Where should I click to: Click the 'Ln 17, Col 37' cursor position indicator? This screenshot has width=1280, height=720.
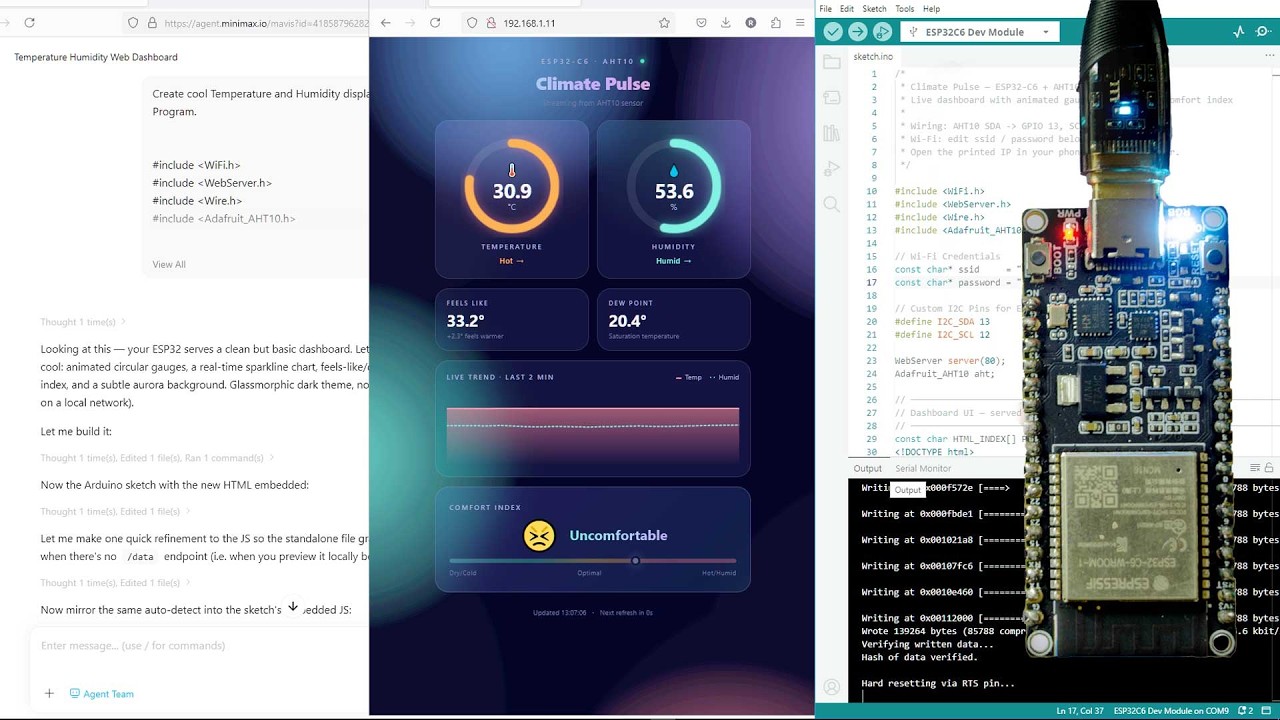pyautogui.click(x=1080, y=711)
